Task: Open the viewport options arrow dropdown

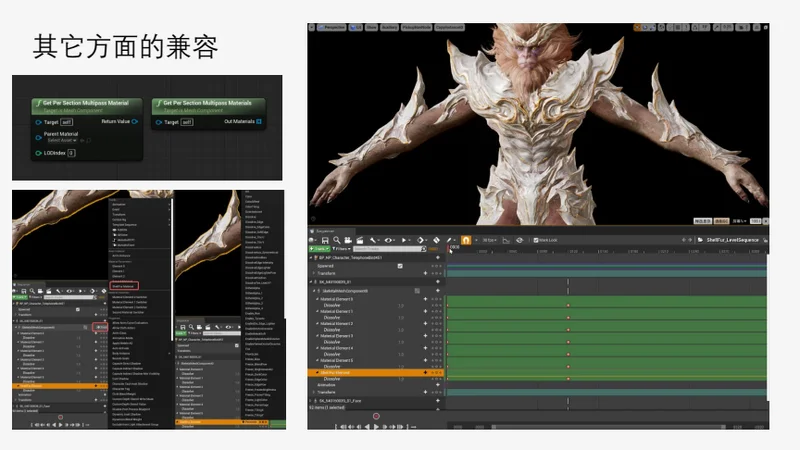Action: (x=312, y=28)
